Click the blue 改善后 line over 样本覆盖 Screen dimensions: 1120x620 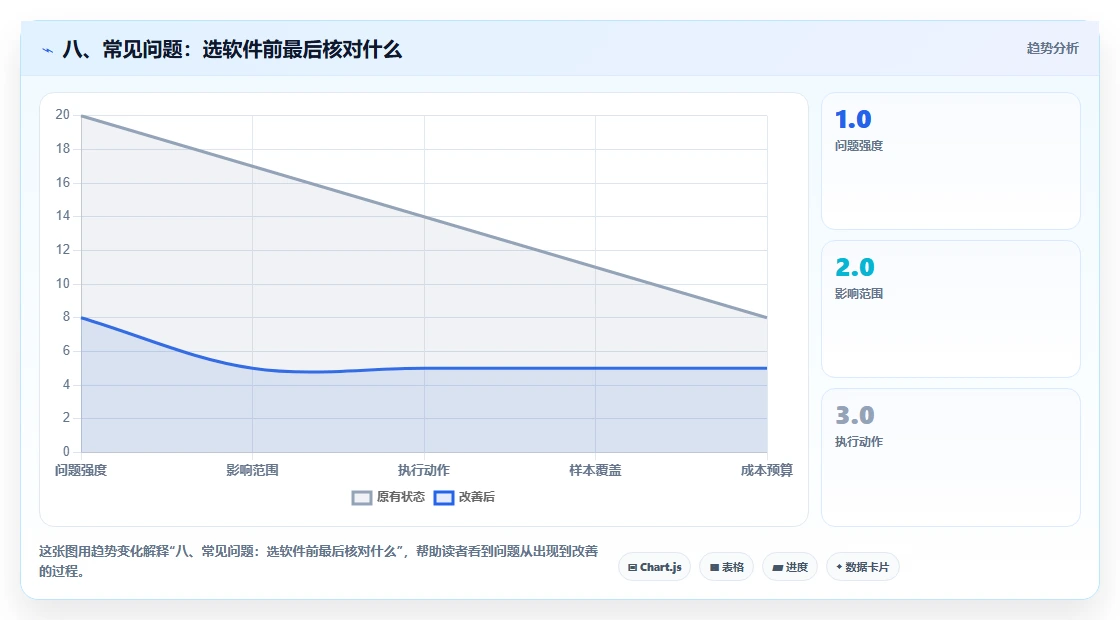(595, 369)
